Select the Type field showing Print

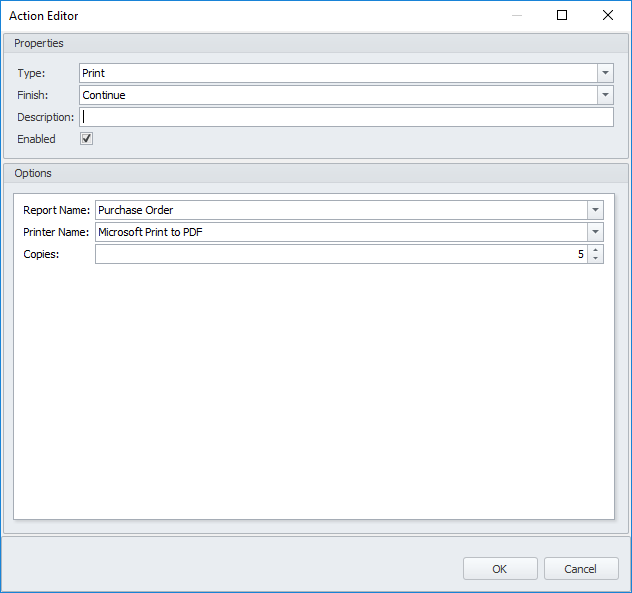pos(338,73)
